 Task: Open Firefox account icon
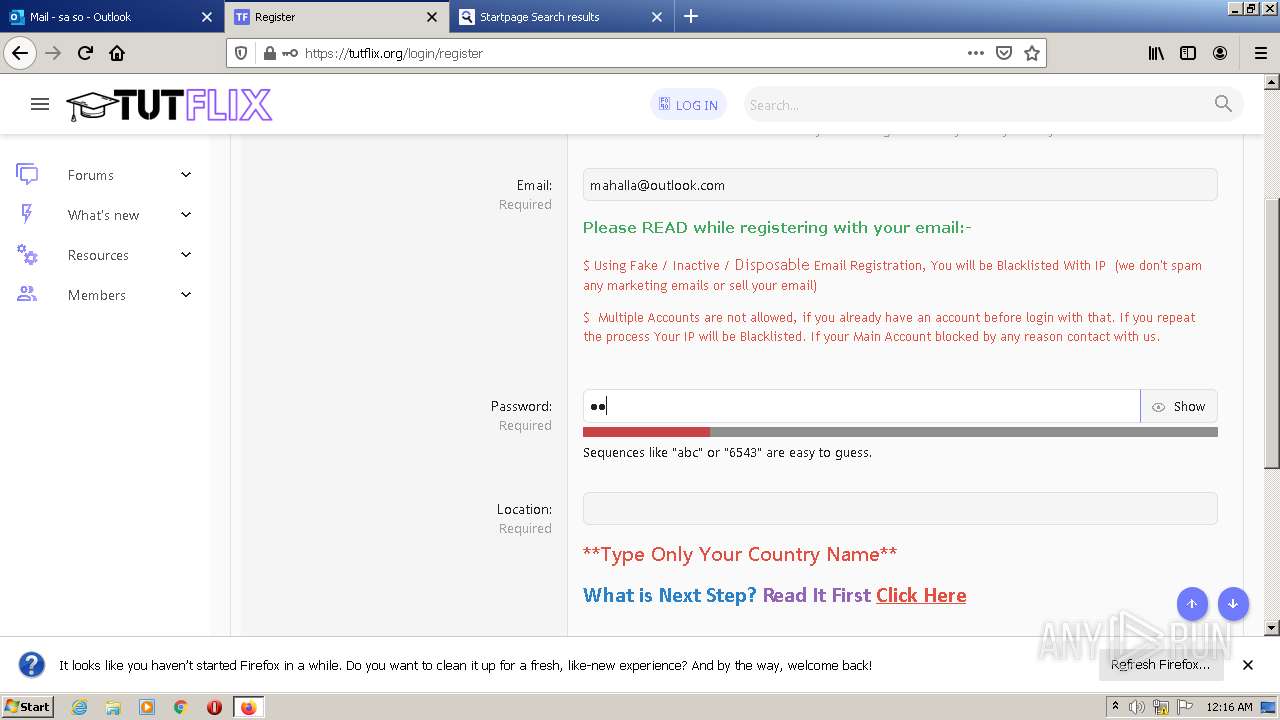coord(1220,53)
